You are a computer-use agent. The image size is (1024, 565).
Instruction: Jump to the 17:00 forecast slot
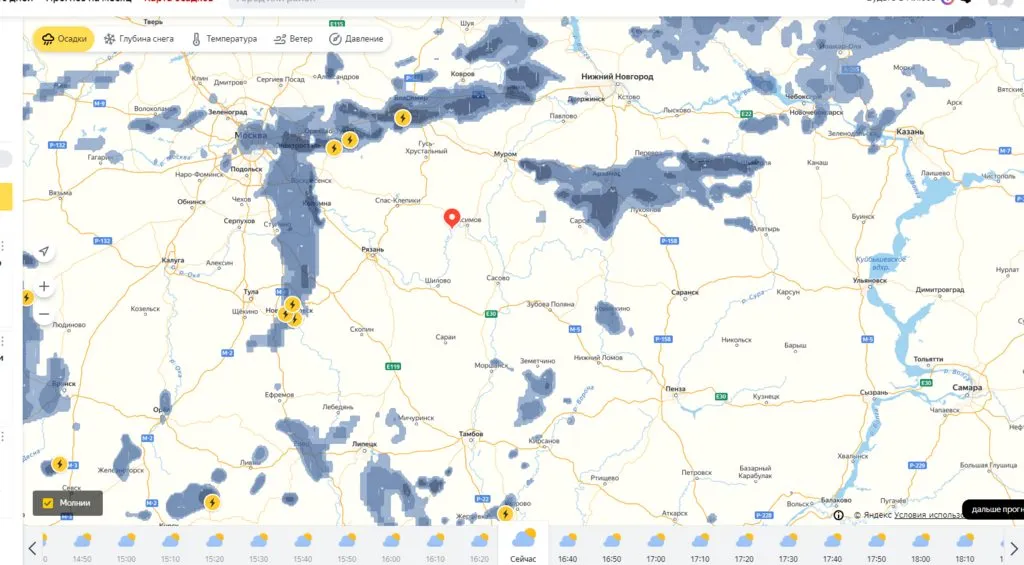(656, 546)
